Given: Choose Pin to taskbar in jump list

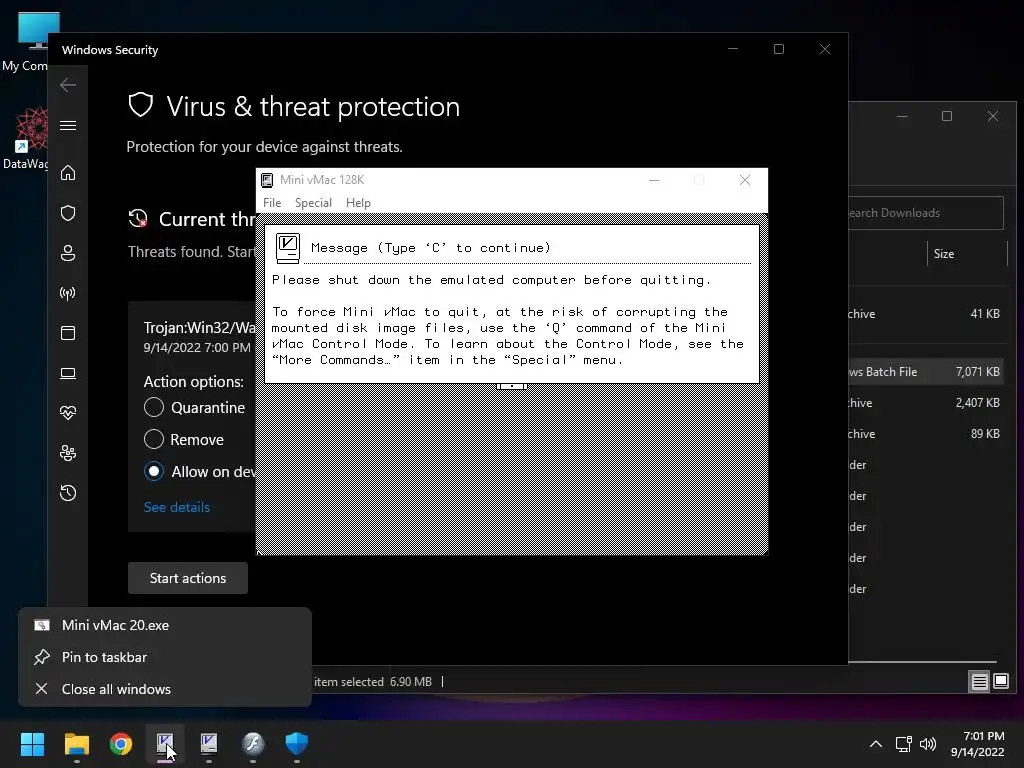Looking at the screenshot, I should tap(165, 657).
